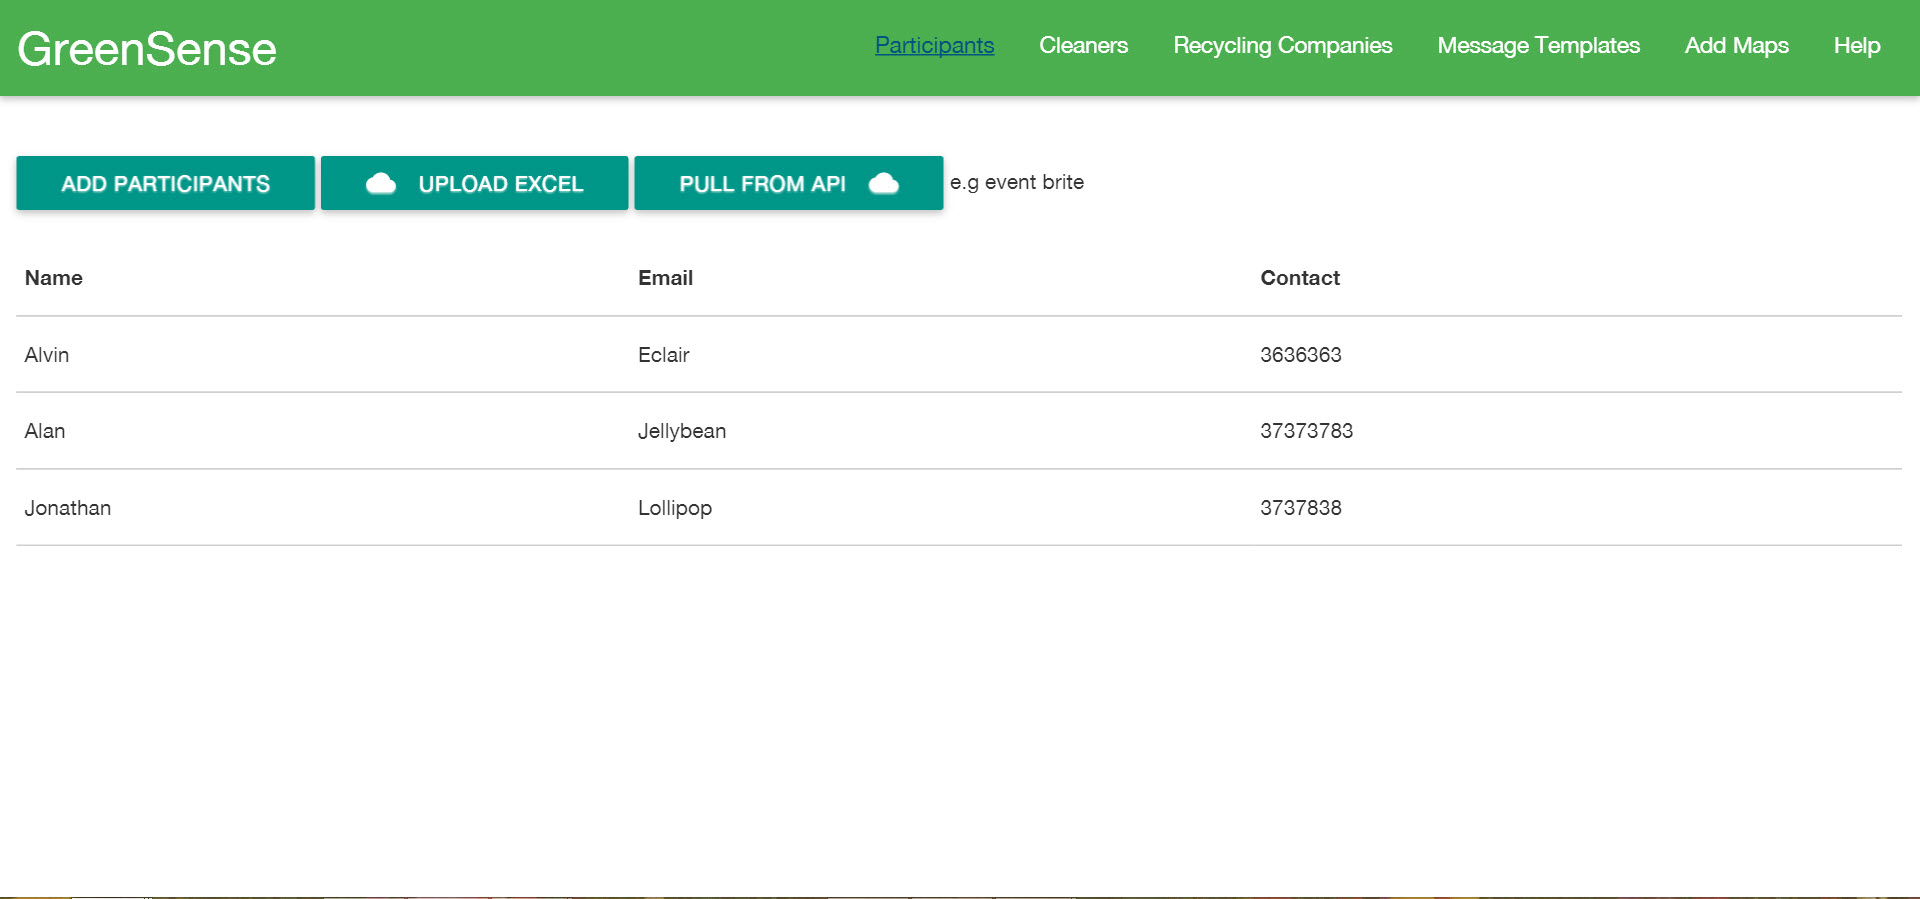
Task: Select the Alan name cell
Action: [x=45, y=431]
